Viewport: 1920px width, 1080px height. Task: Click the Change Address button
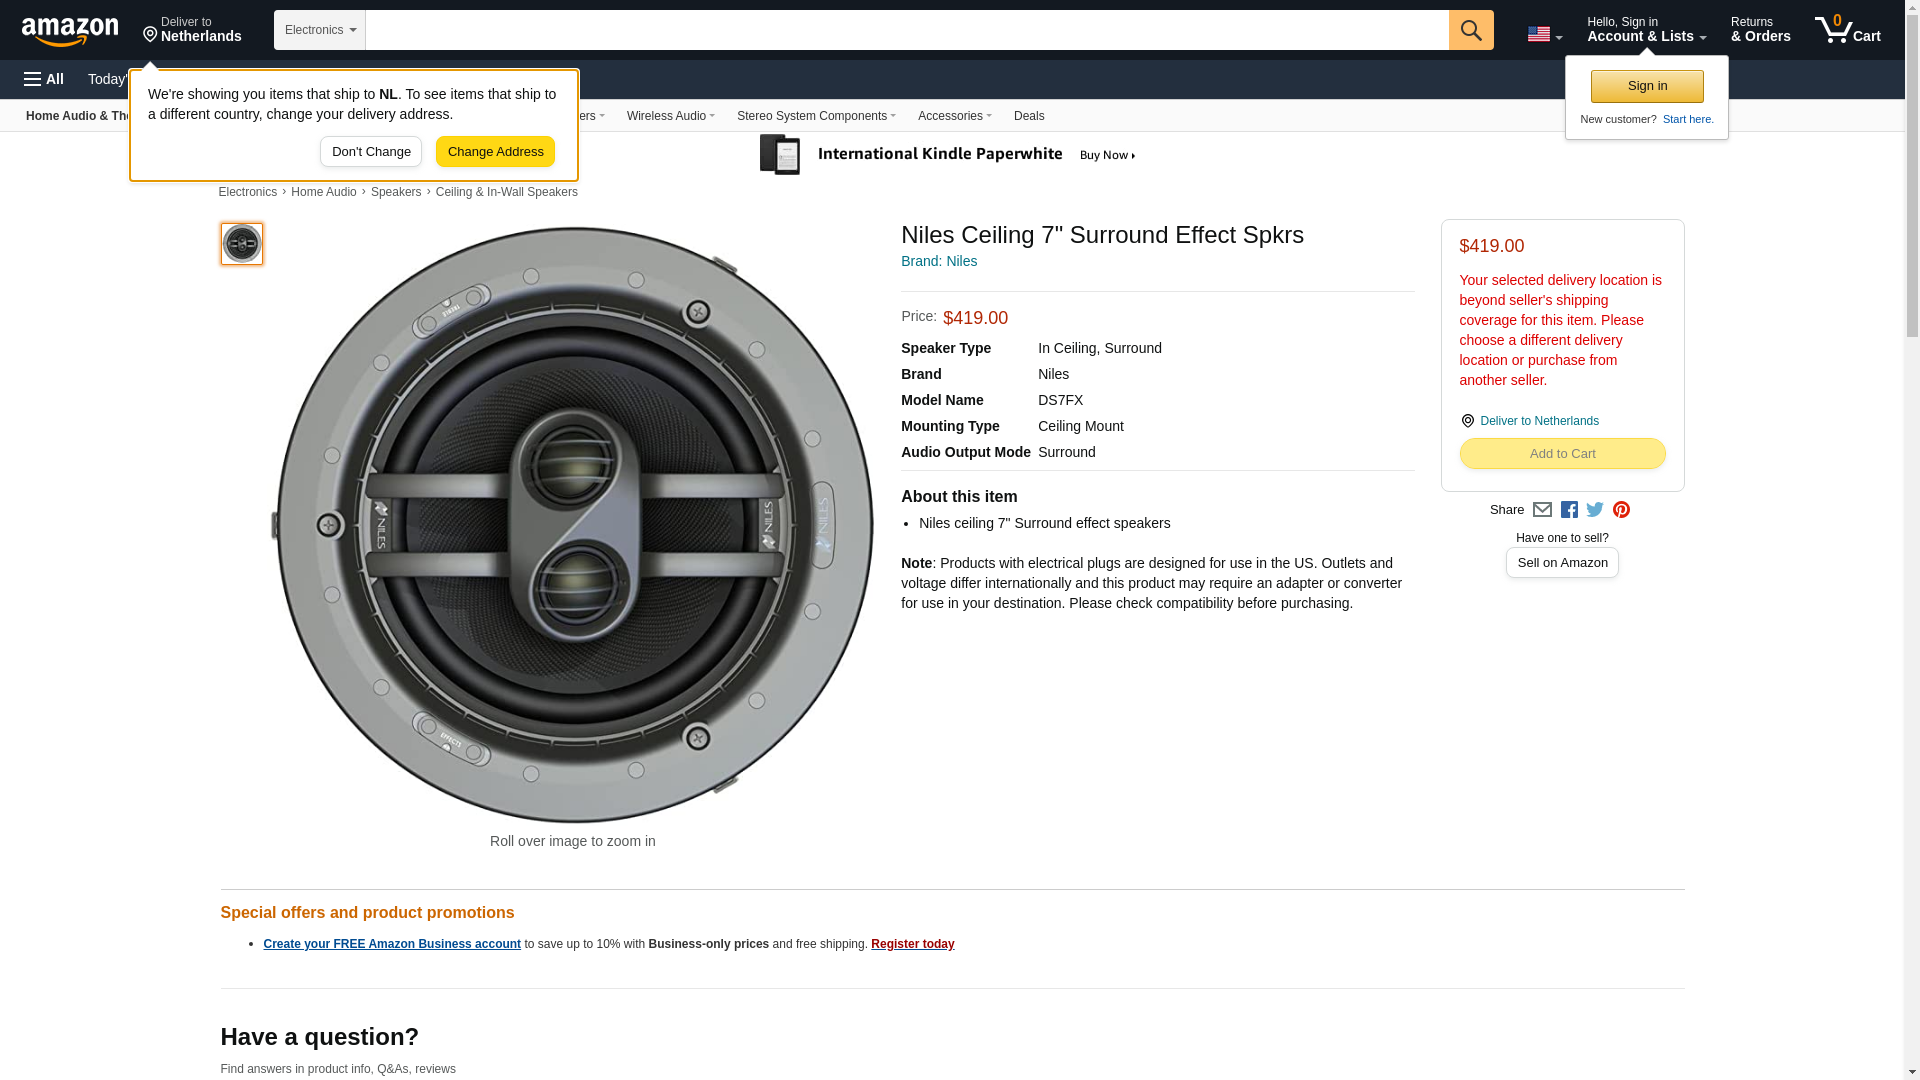pos(495,152)
